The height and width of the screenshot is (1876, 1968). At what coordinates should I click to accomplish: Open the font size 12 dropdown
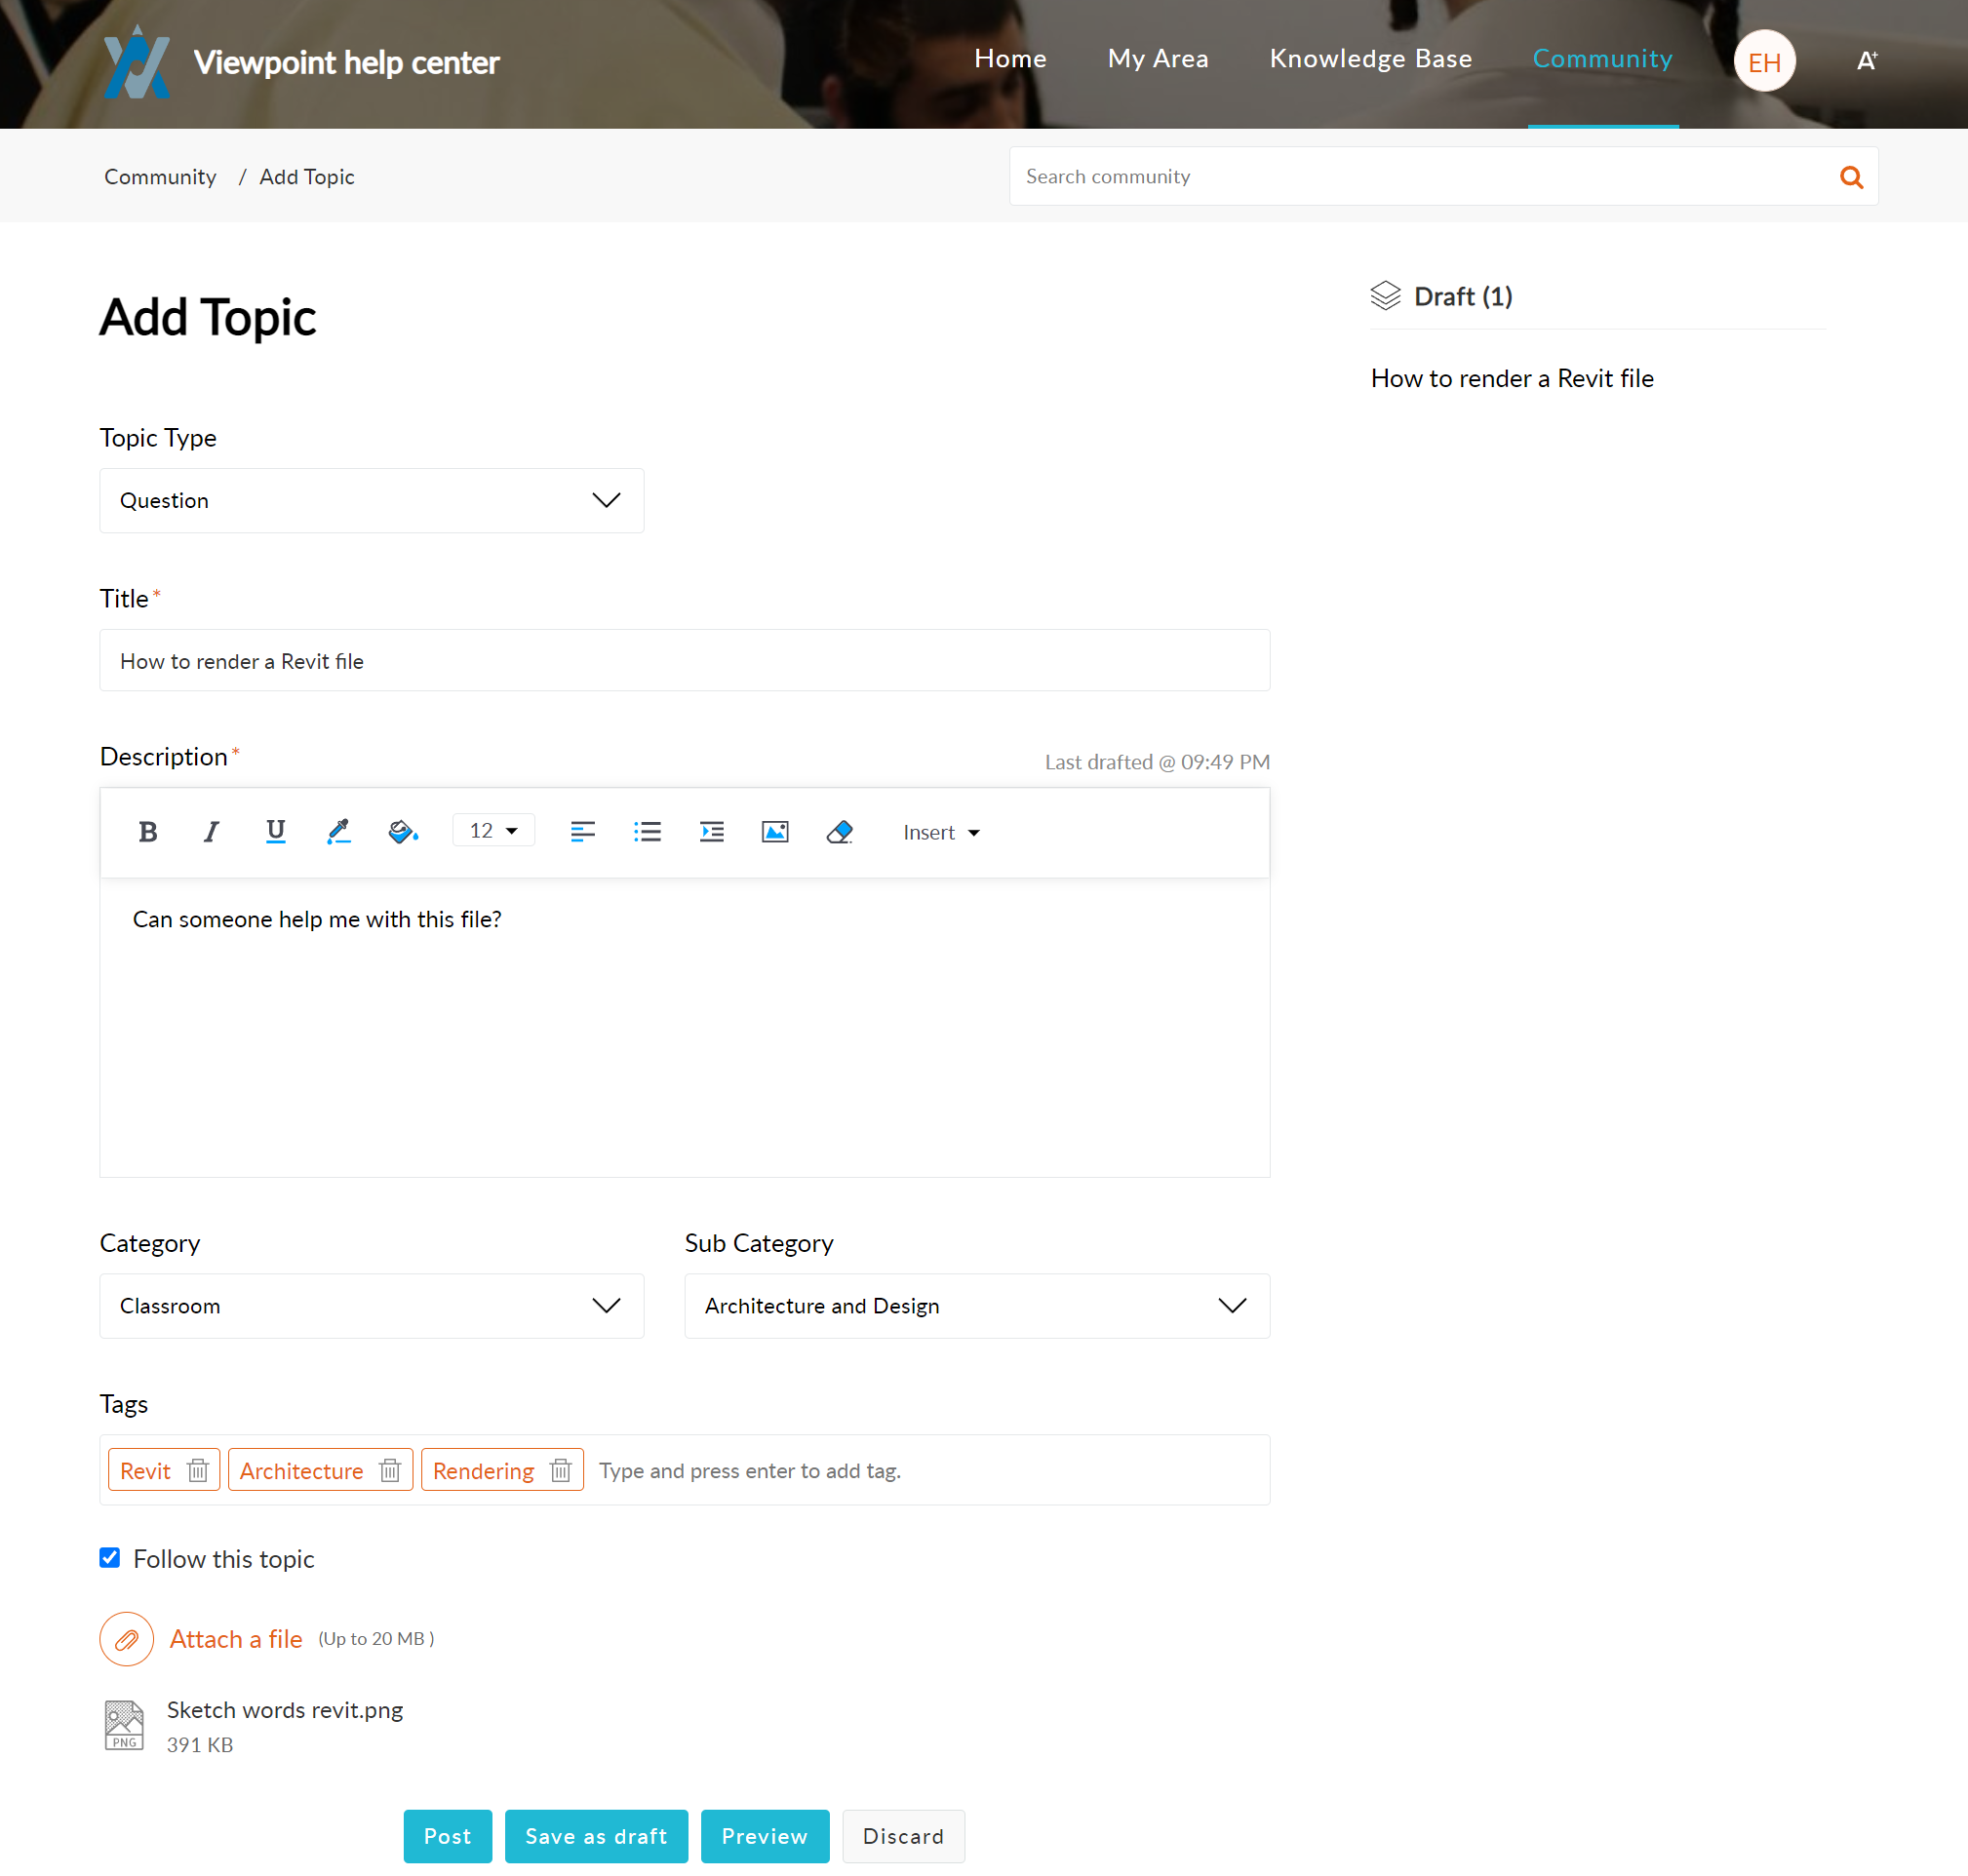494,831
